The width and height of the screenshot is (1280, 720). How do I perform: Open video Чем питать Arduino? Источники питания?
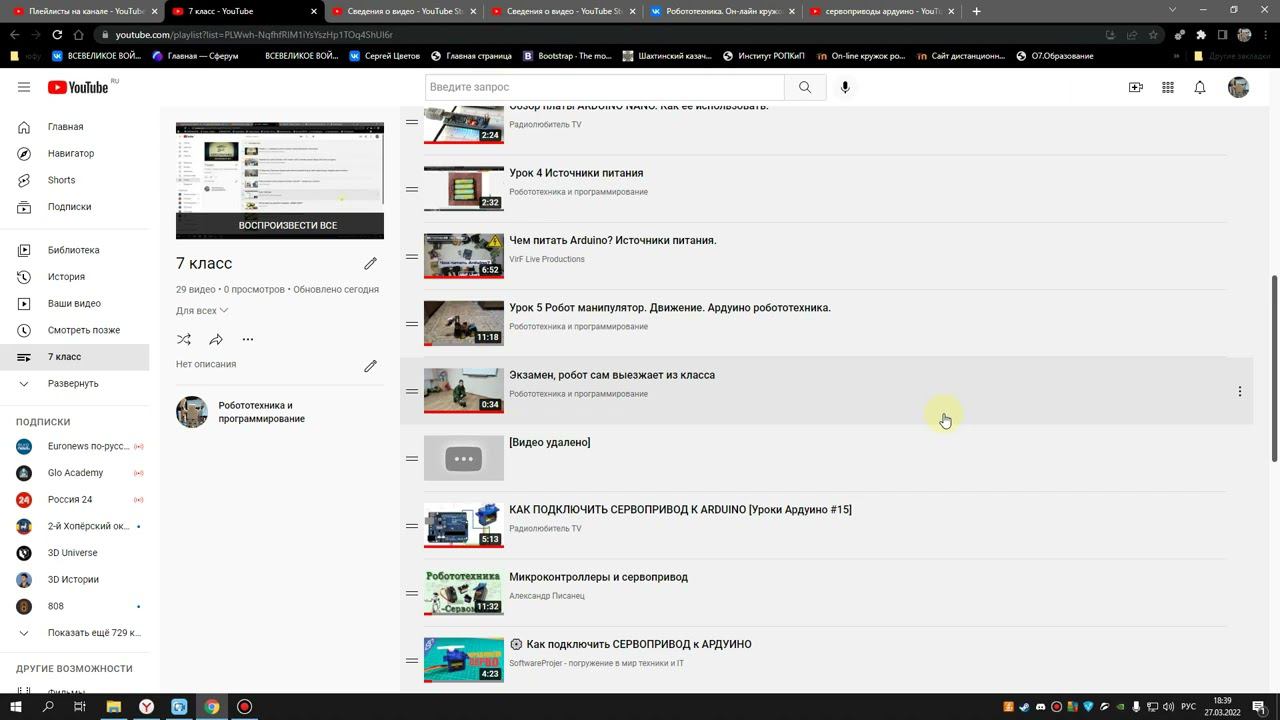(612, 240)
